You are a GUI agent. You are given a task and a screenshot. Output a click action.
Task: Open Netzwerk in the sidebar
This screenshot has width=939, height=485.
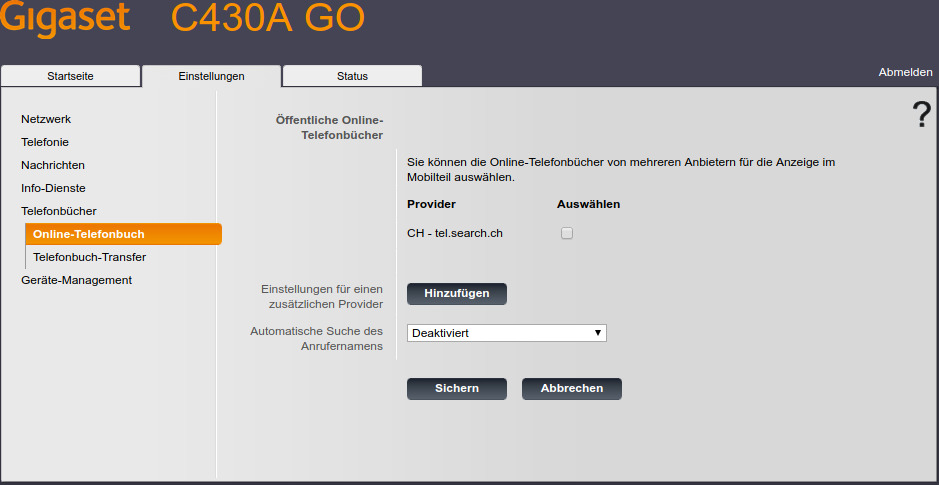46,119
